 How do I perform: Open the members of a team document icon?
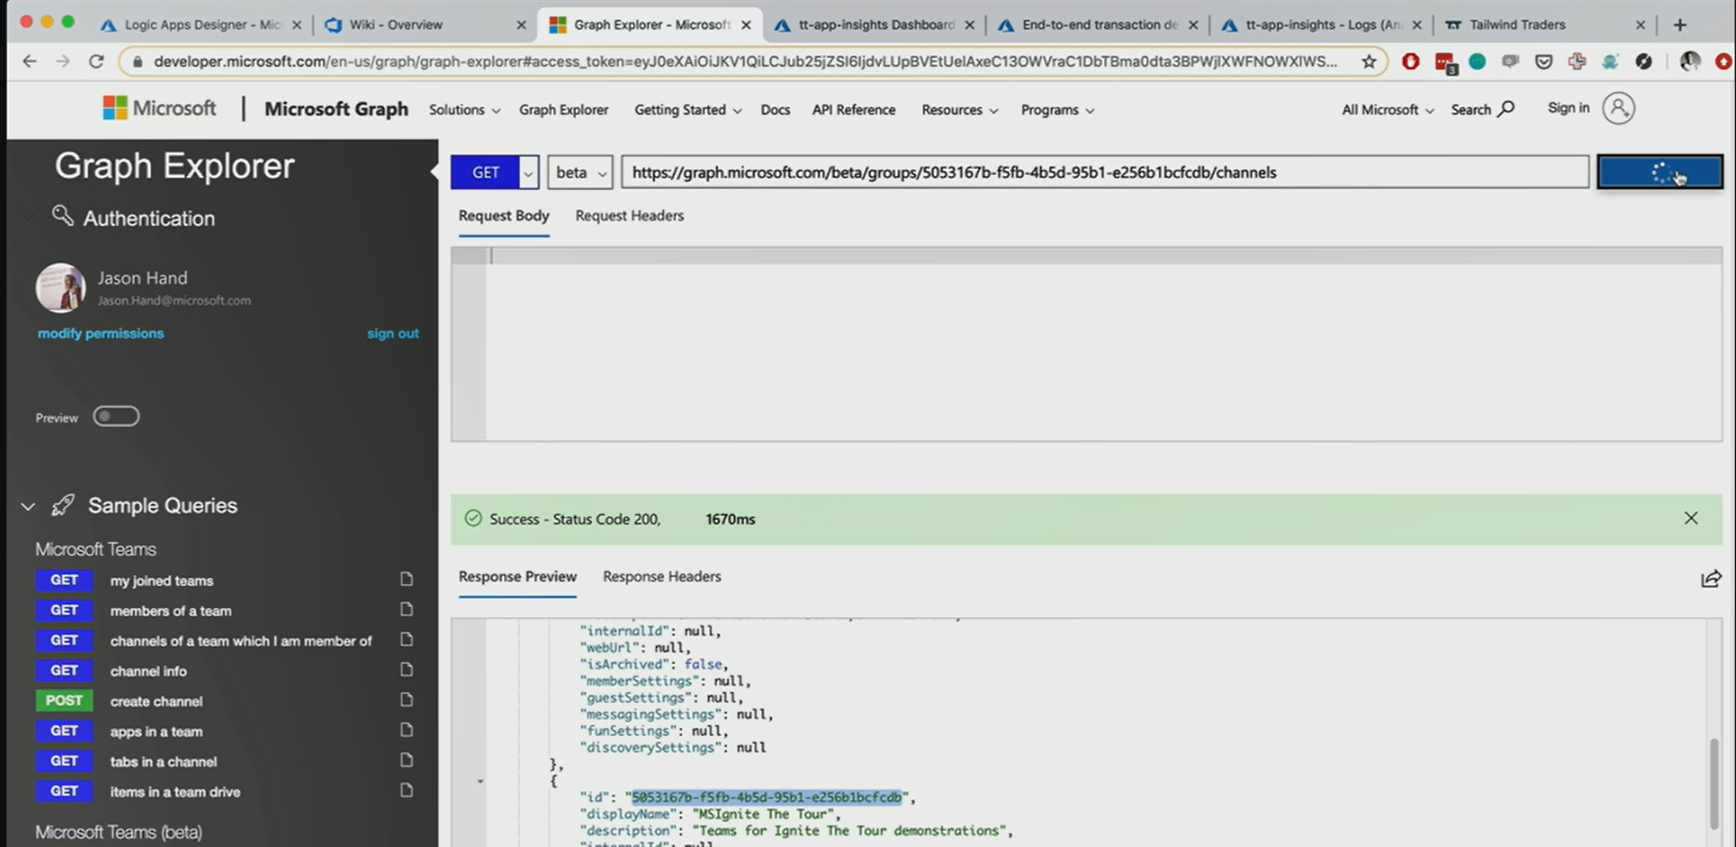point(406,609)
